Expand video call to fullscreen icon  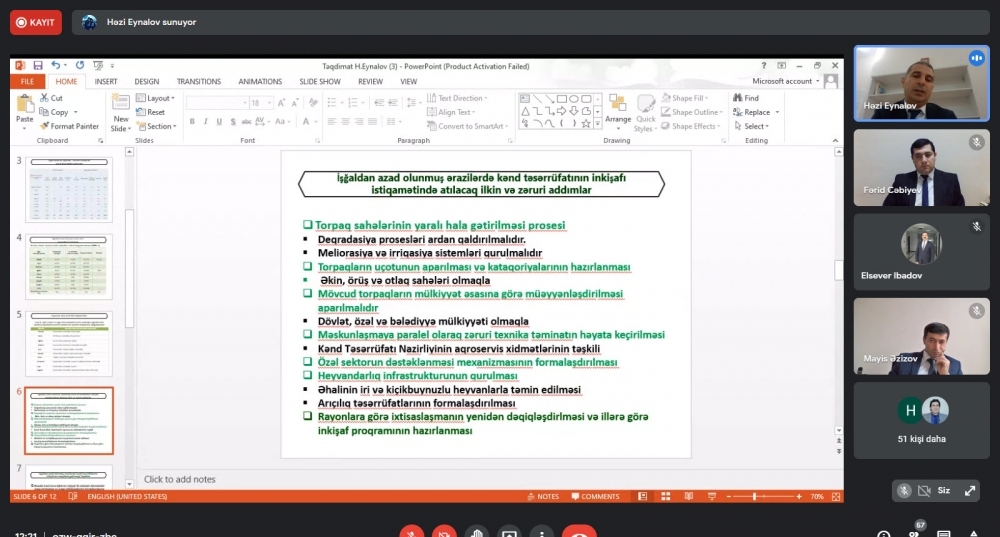(969, 490)
